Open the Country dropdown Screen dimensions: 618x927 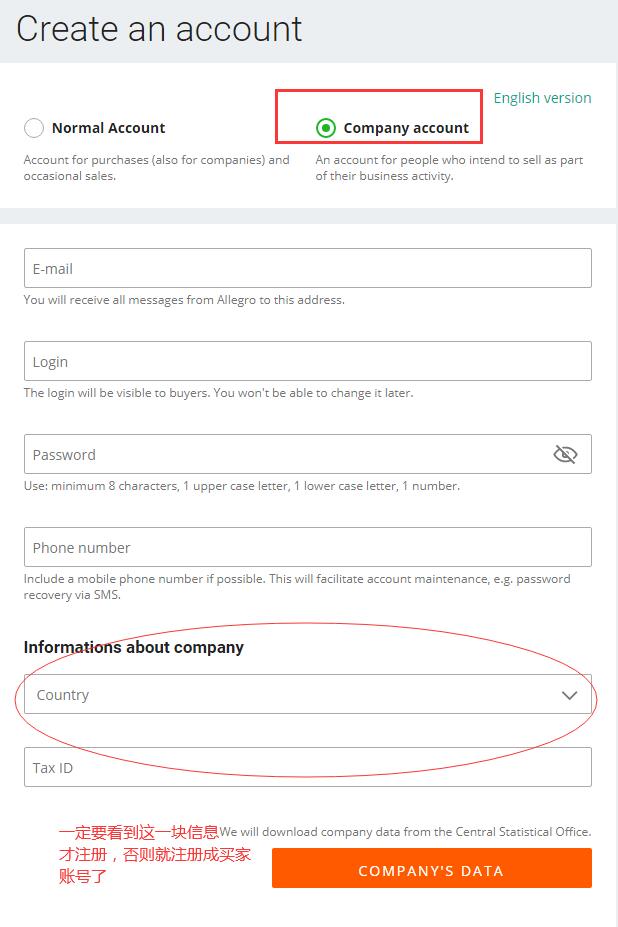(290, 695)
